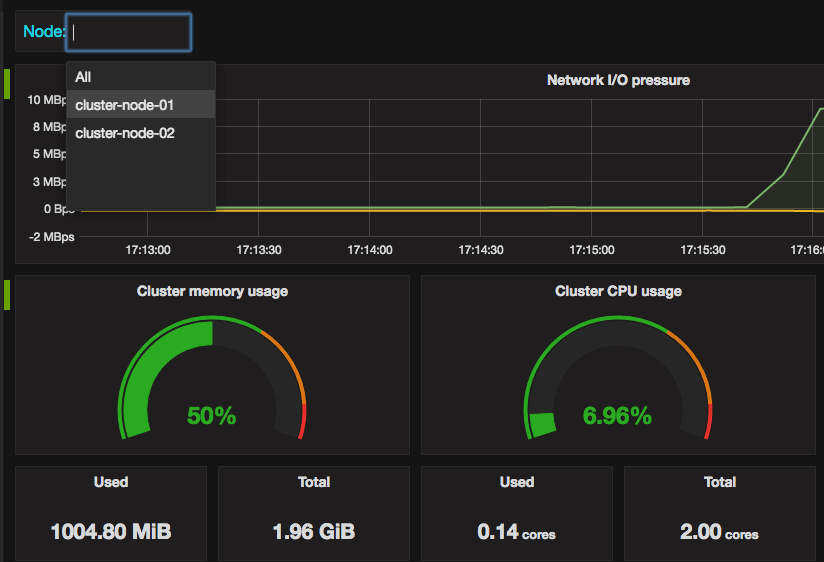This screenshot has width=824, height=562.
Task: Open the Cluster CPU usage panel title
Action: click(618, 291)
